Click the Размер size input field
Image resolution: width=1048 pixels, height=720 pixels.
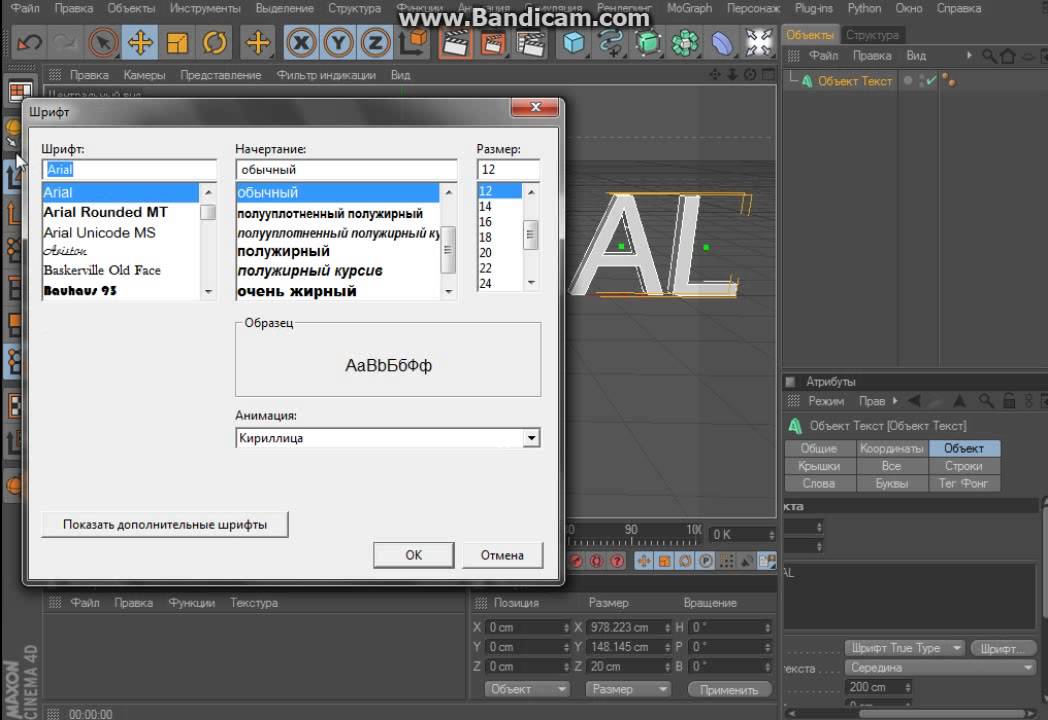[x=508, y=169]
